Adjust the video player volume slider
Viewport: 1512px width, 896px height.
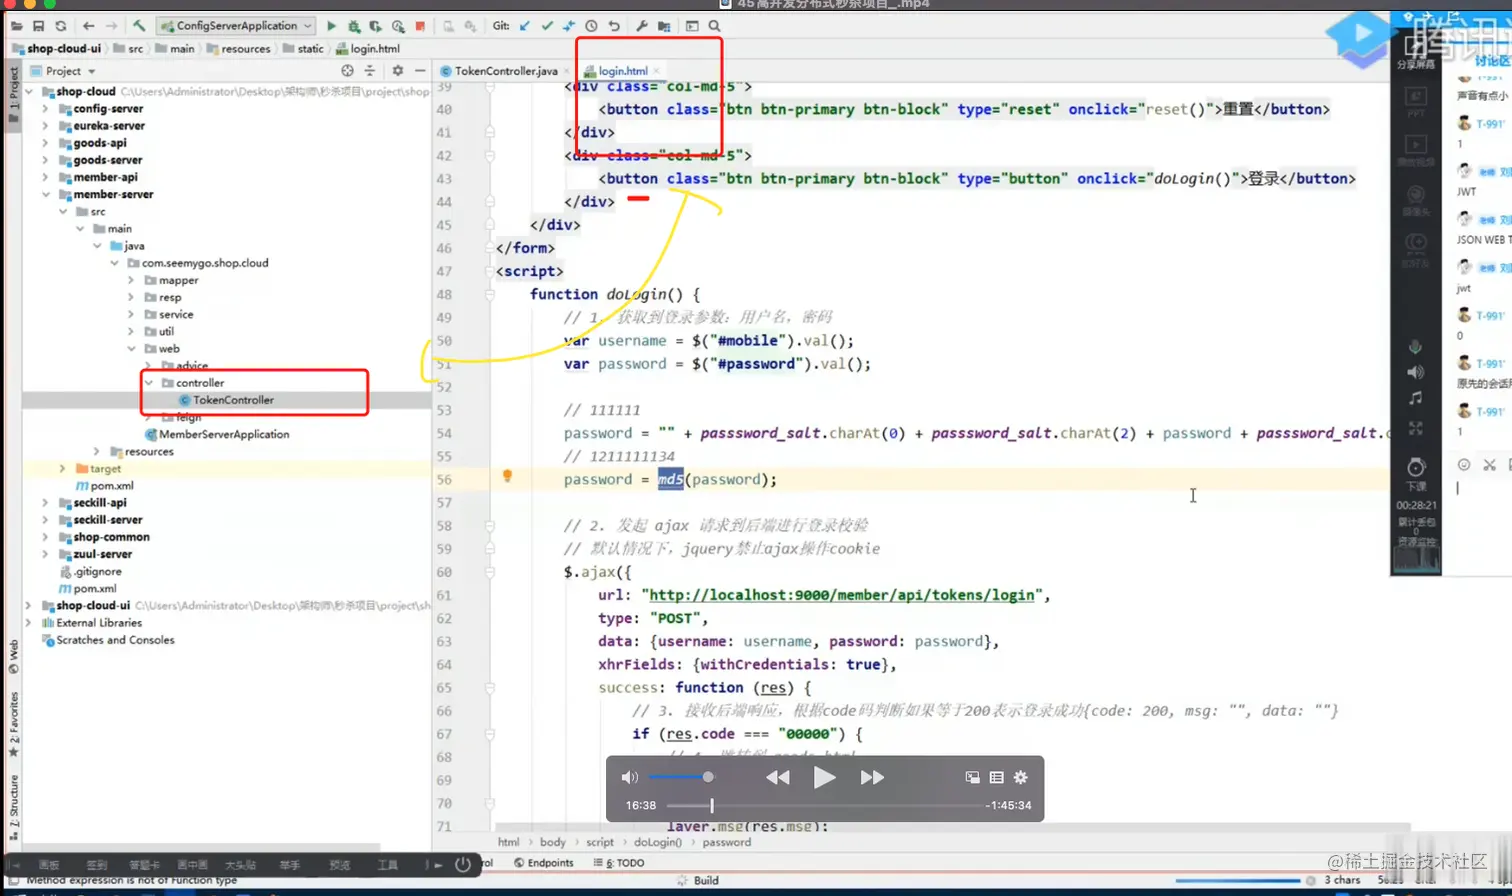pos(680,777)
